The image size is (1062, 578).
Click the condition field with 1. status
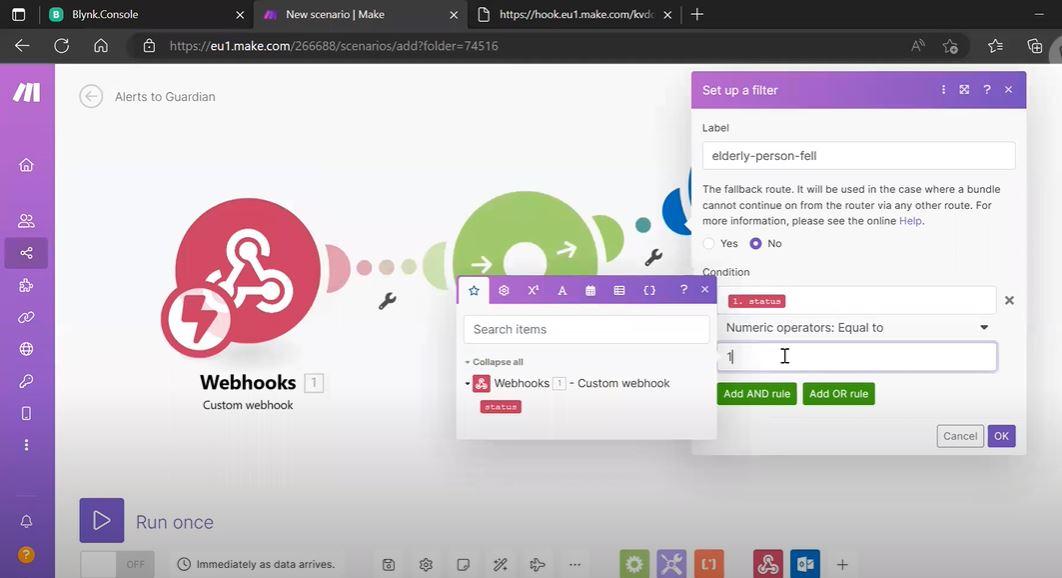857,300
